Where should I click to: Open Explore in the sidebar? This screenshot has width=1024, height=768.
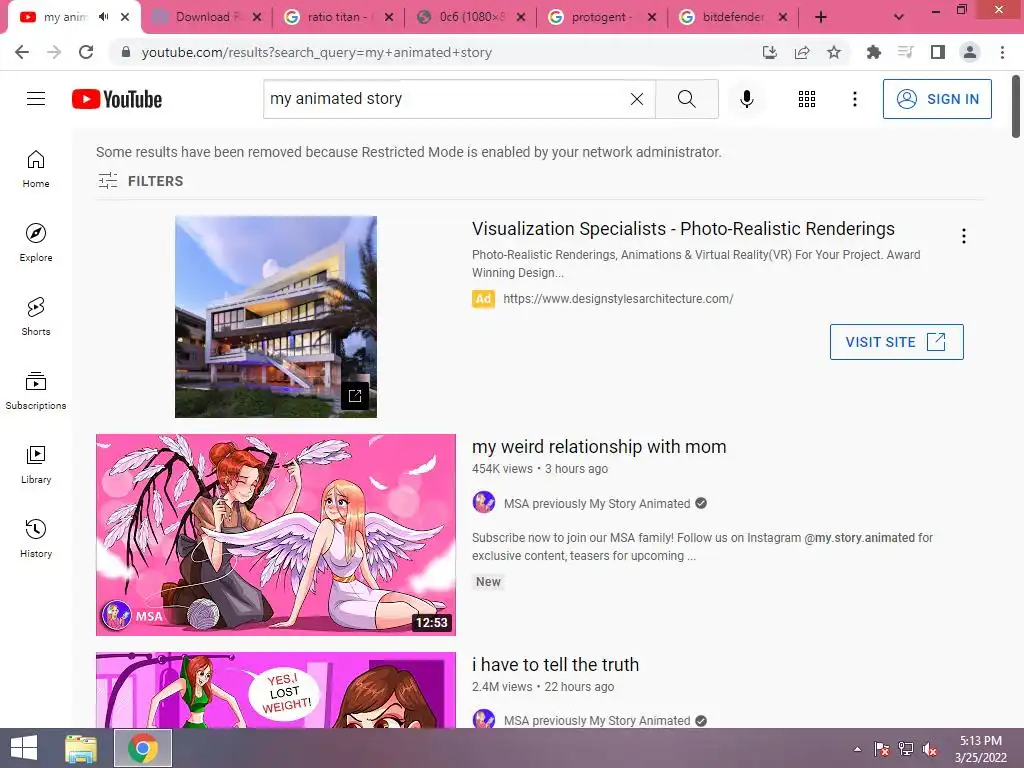tap(36, 242)
